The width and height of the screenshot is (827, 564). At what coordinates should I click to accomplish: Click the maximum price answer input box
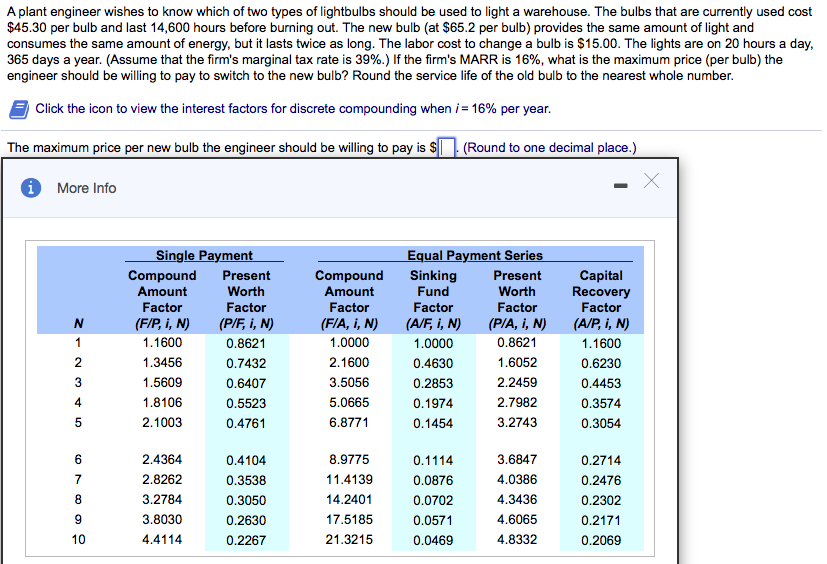click(447, 148)
